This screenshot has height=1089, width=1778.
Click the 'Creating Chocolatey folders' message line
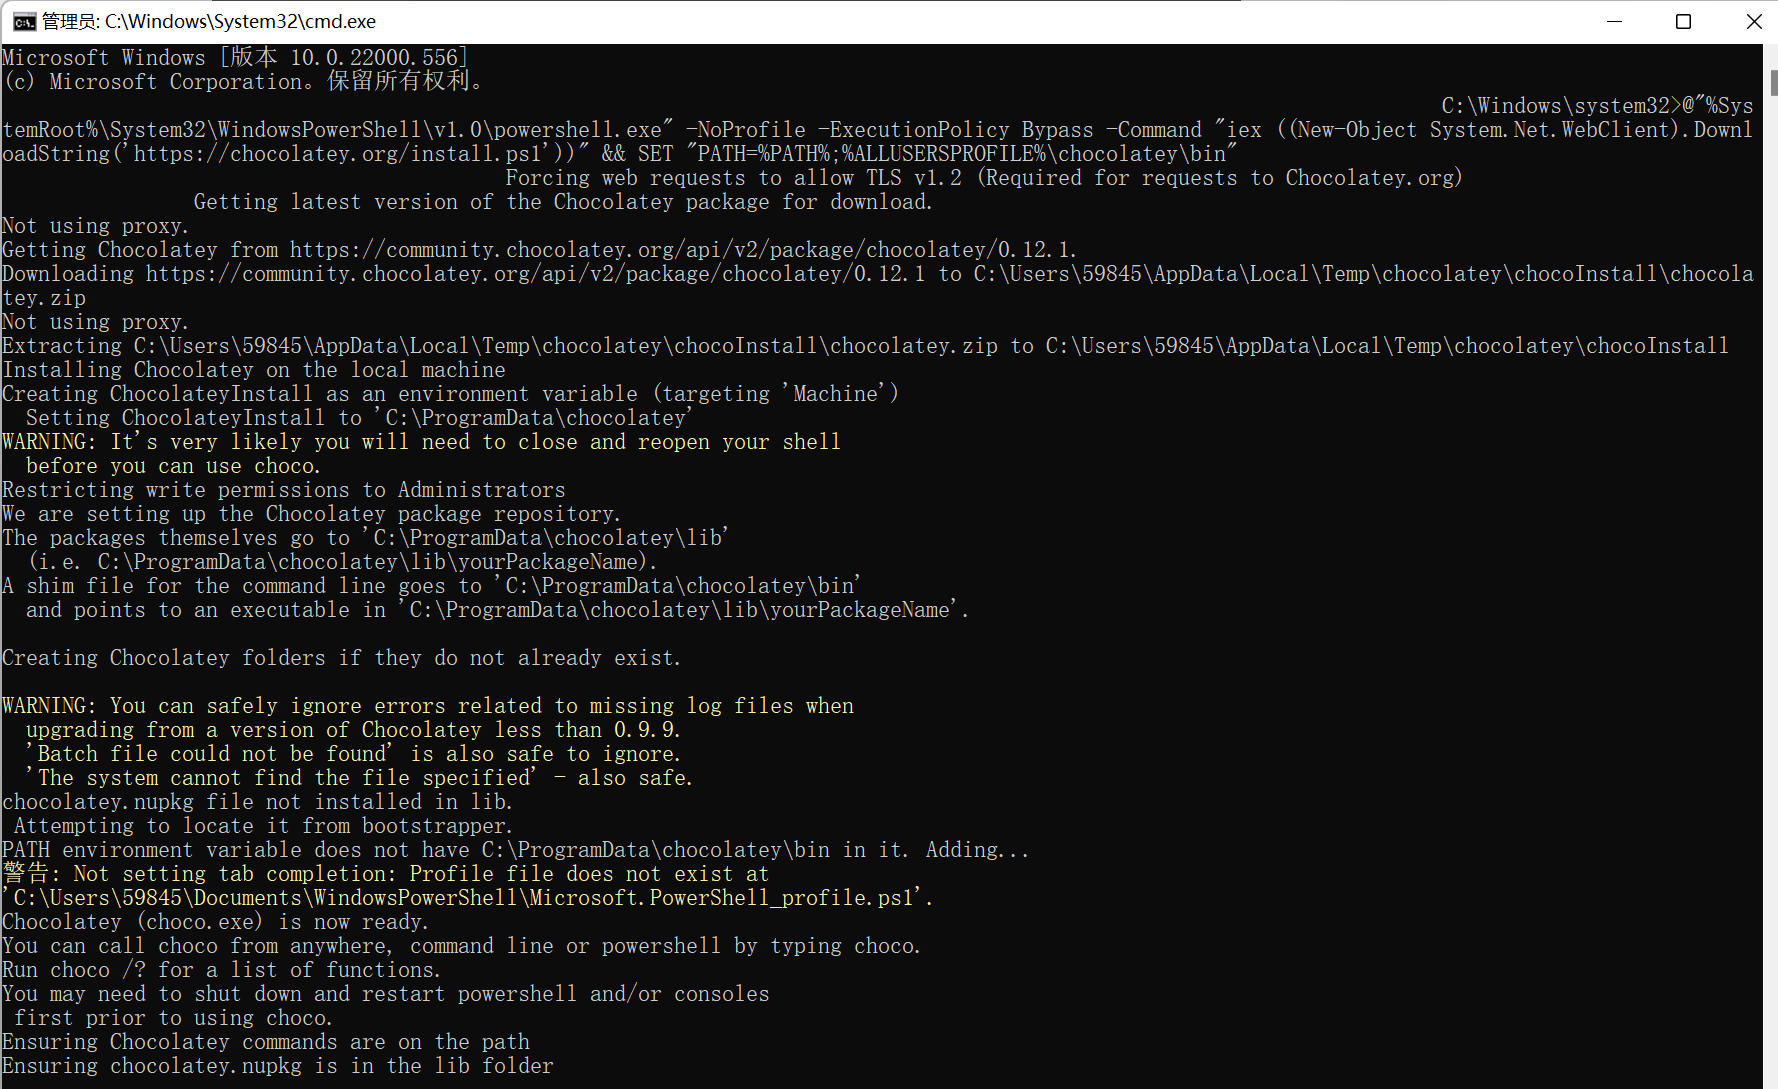tap(340, 657)
